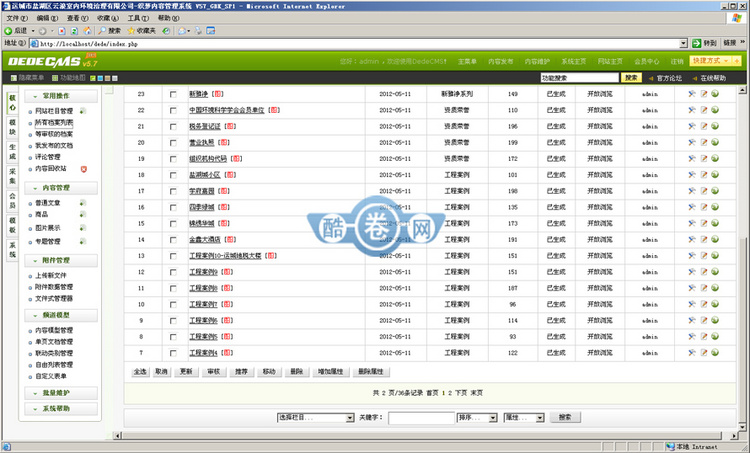The image size is (750, 453).
Task: Click the 隐藏菜单 toggle in dark toolbar
Action: (27, 77)
